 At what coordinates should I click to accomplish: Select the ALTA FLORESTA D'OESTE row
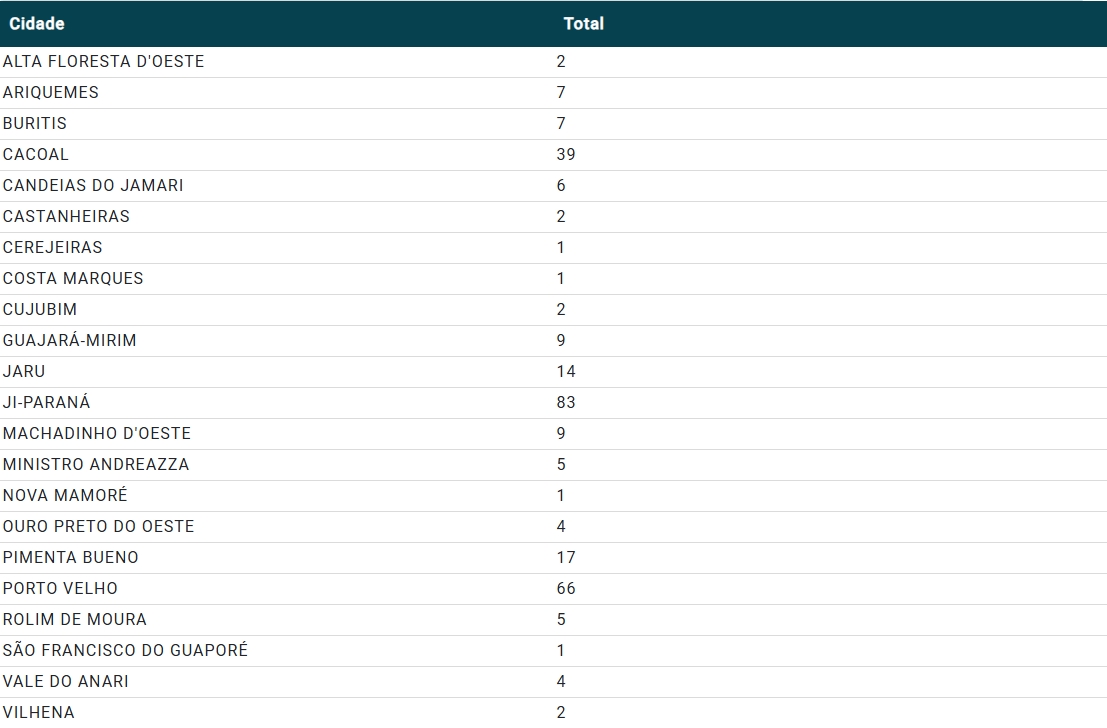tap(104, 62)
